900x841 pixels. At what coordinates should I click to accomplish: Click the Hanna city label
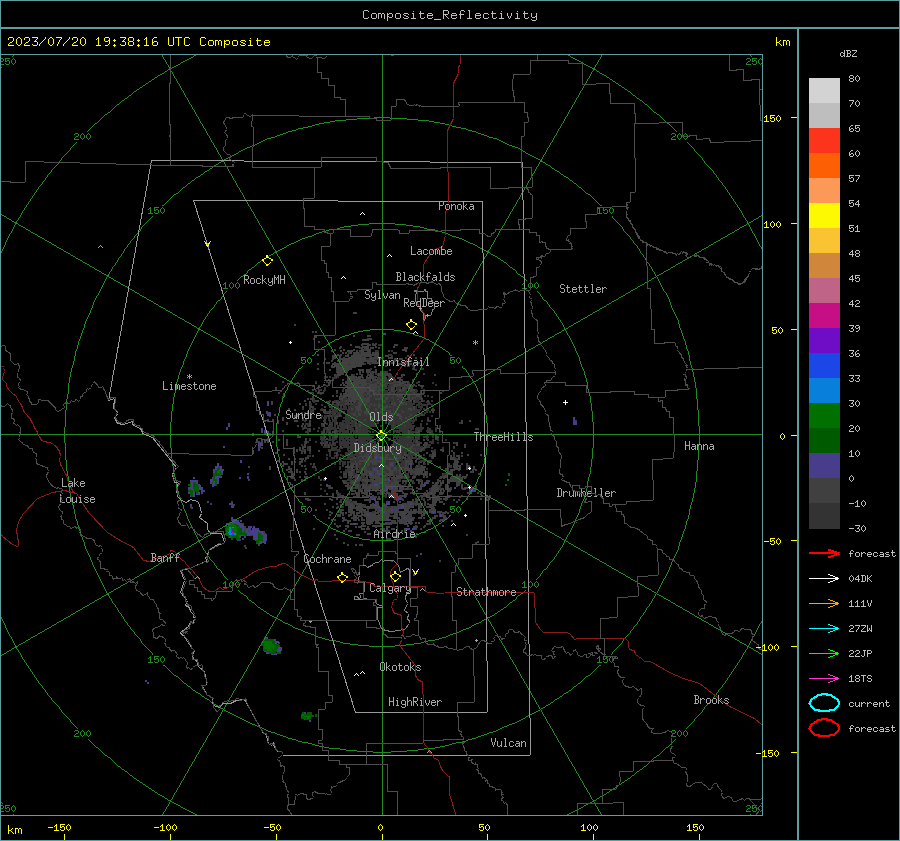(699, 446)
